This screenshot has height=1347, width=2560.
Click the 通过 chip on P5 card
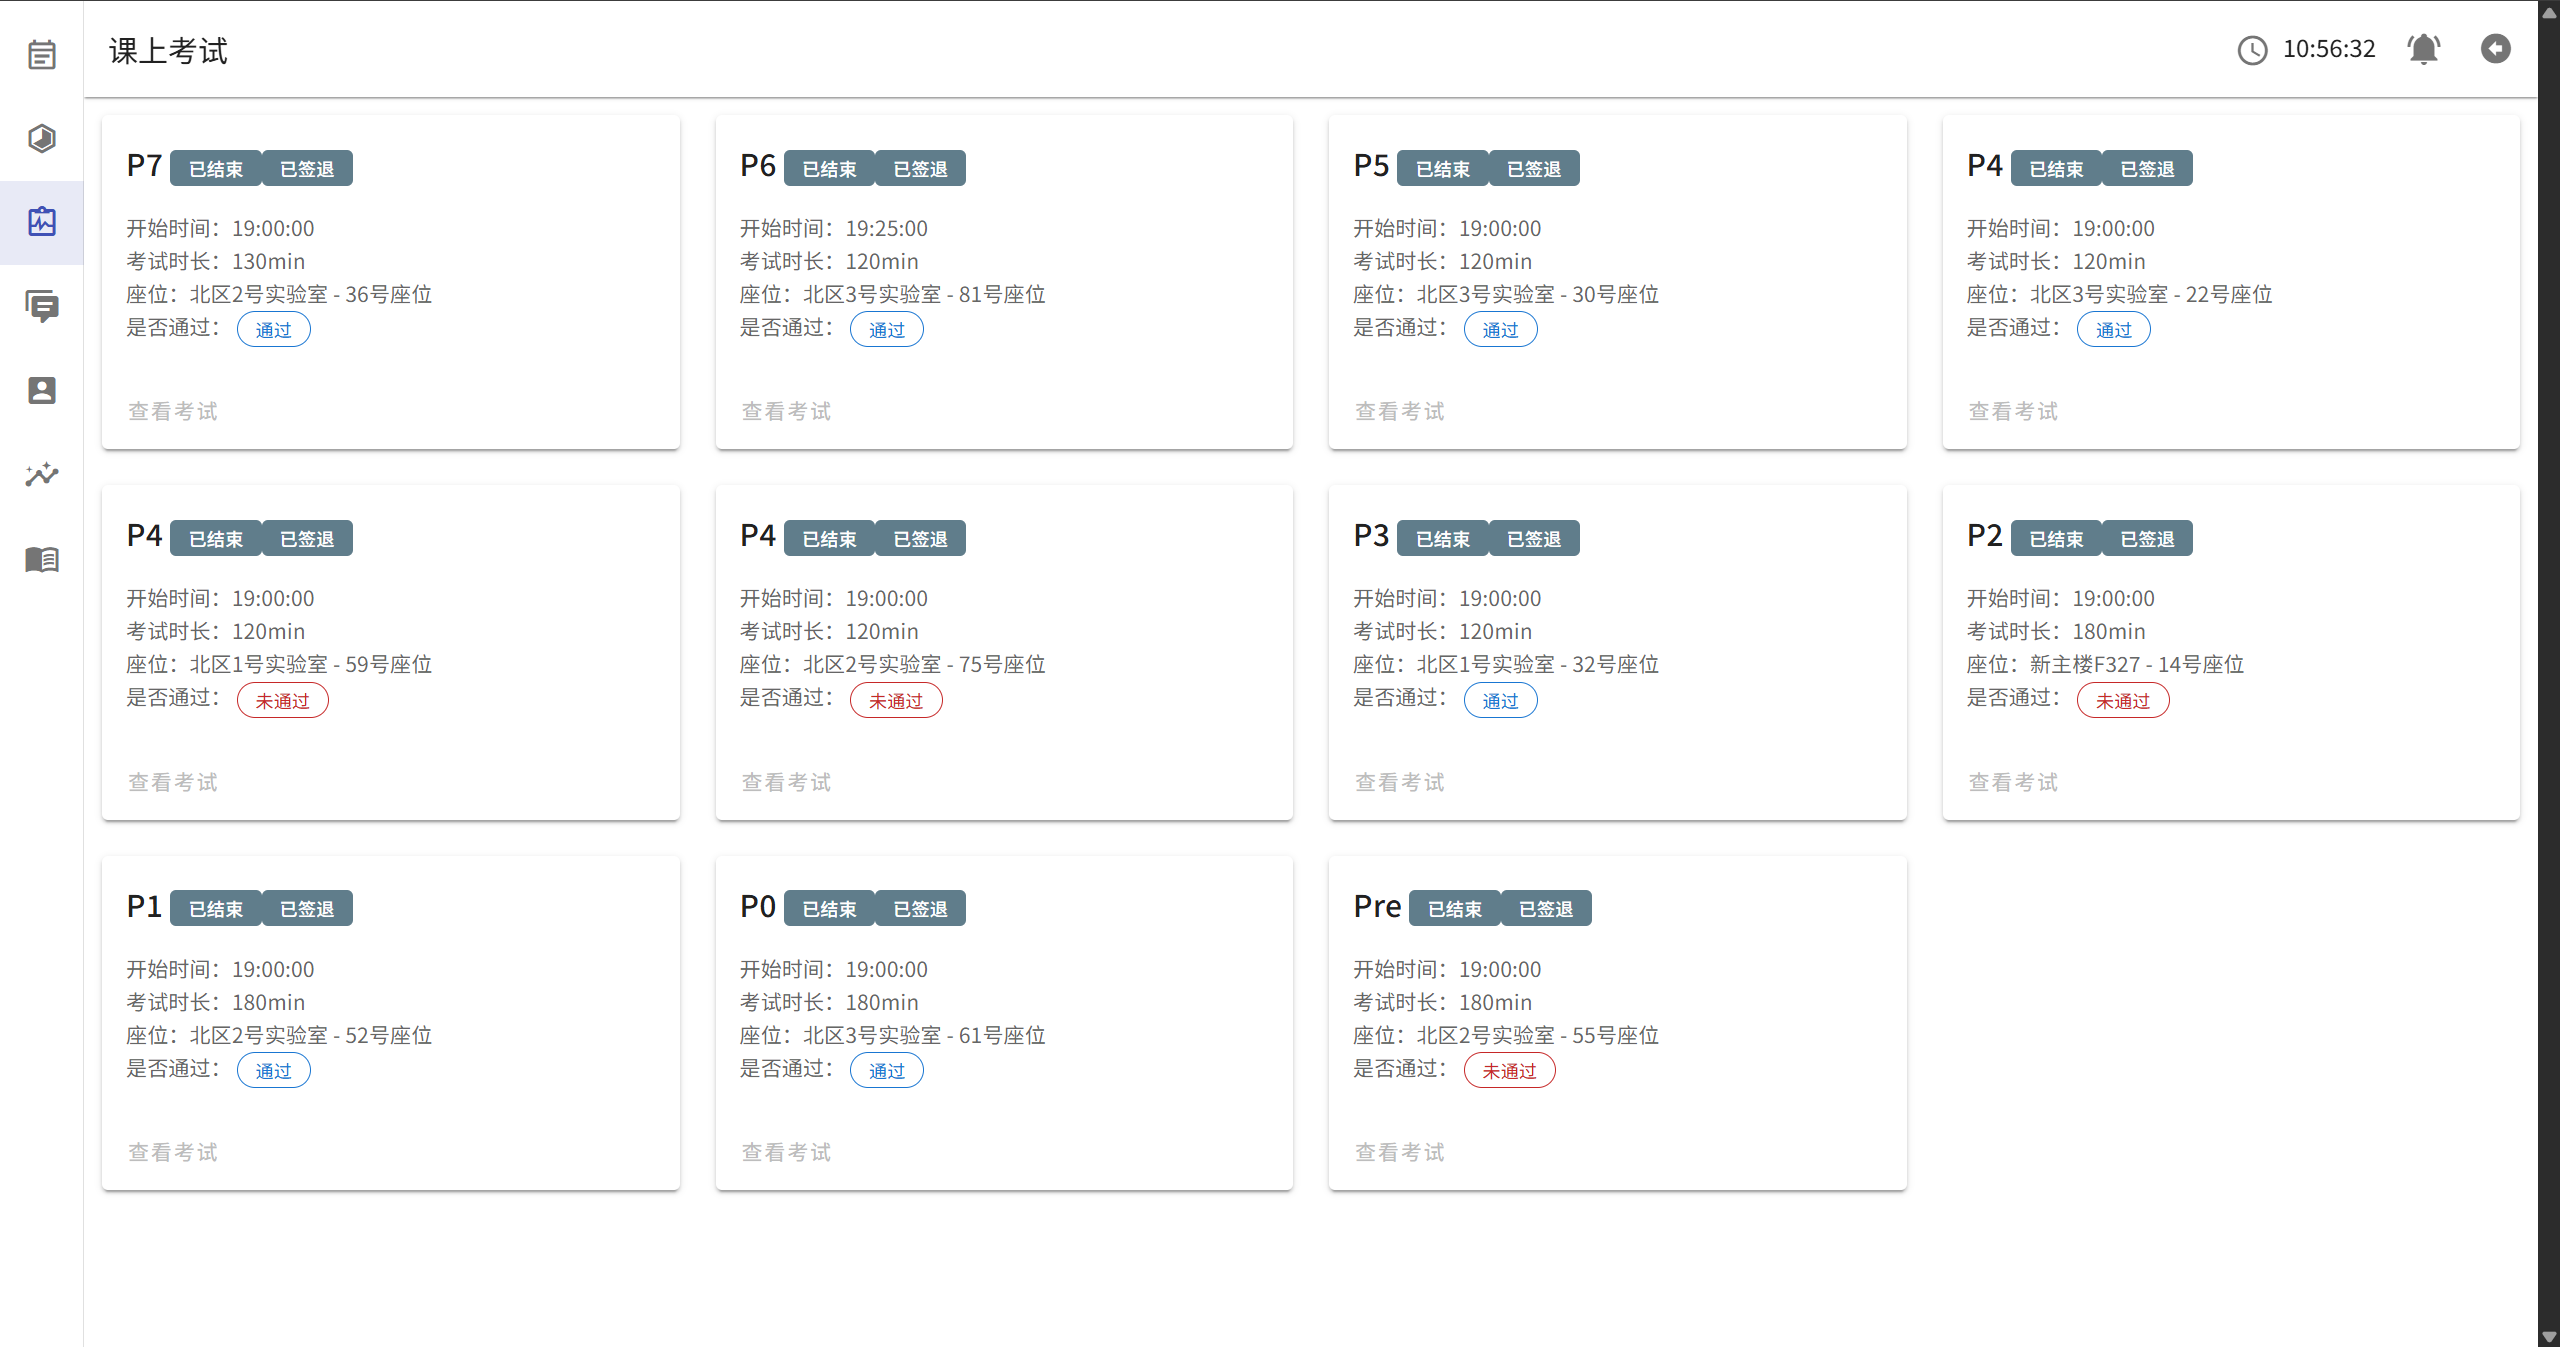click(x=1499, y=330)
